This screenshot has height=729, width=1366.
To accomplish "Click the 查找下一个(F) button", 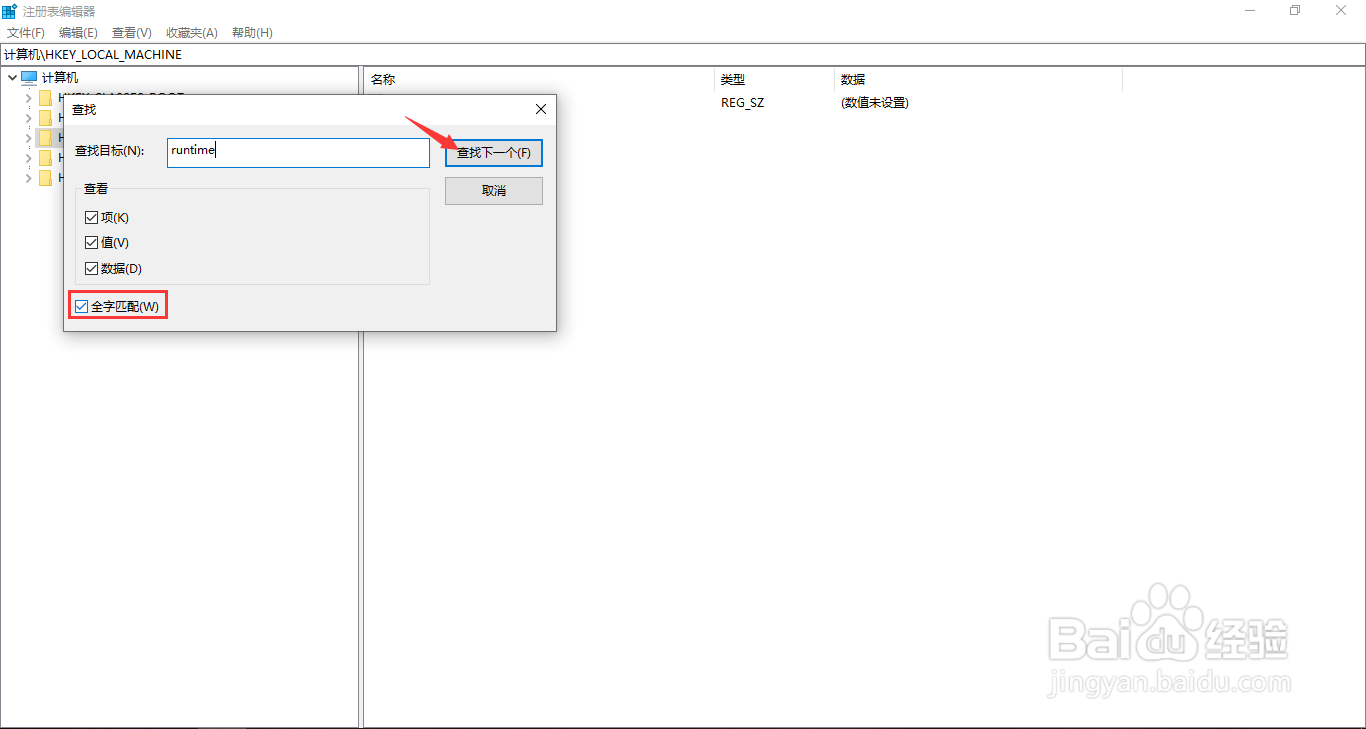I will 494,153.
